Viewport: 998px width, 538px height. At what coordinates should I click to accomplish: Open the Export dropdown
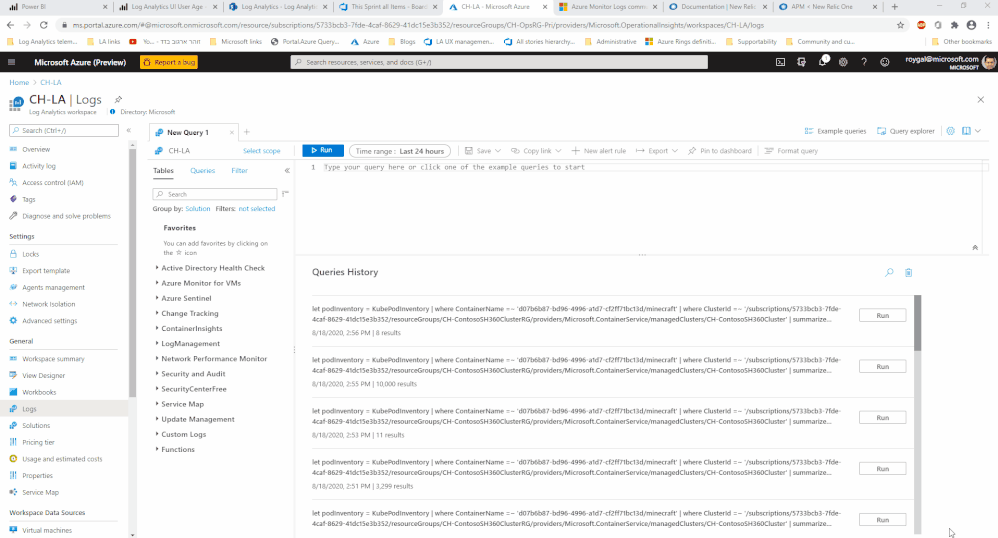click(657, 151)
